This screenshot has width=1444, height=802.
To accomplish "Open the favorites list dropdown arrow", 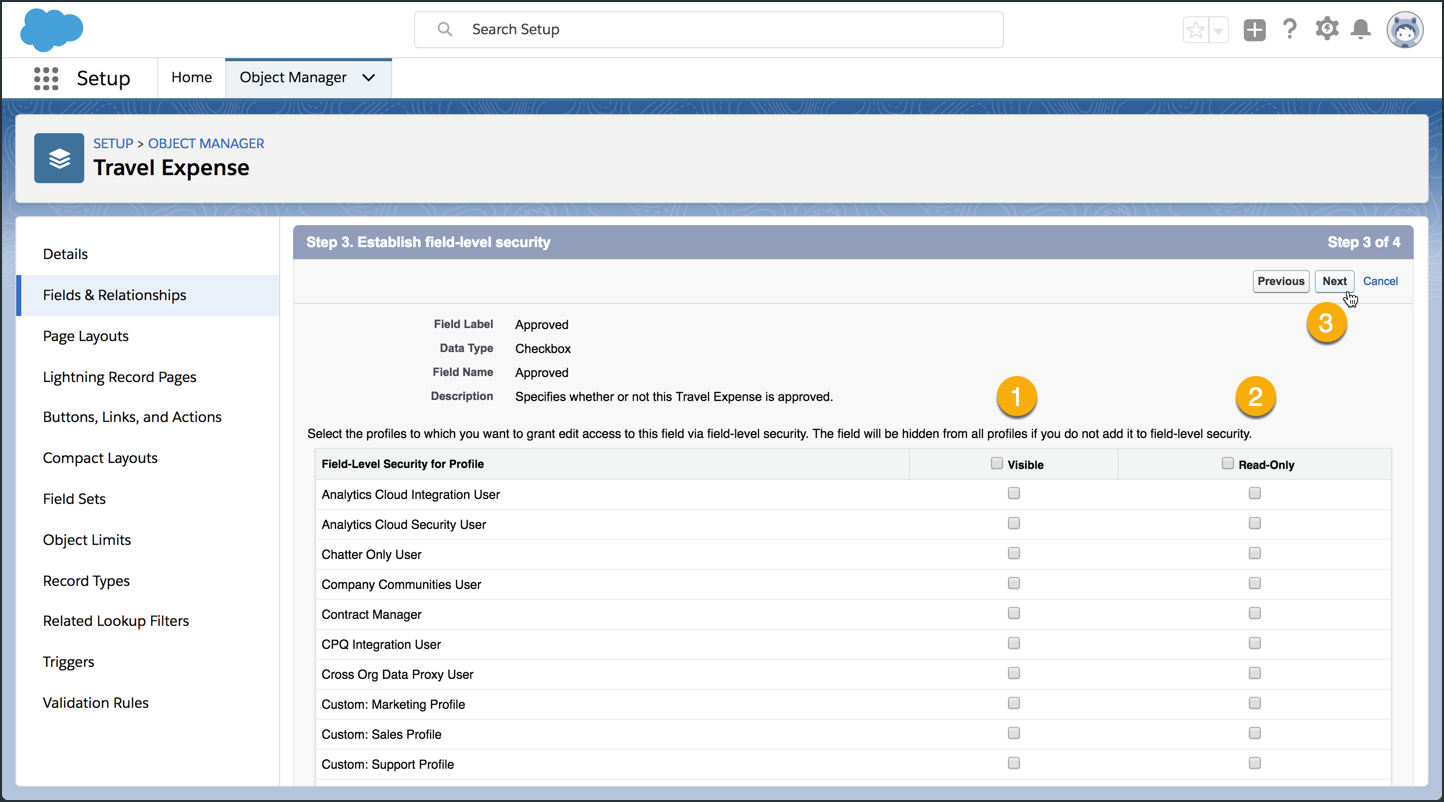I will pyautogui.click(x=1218, y=30).
